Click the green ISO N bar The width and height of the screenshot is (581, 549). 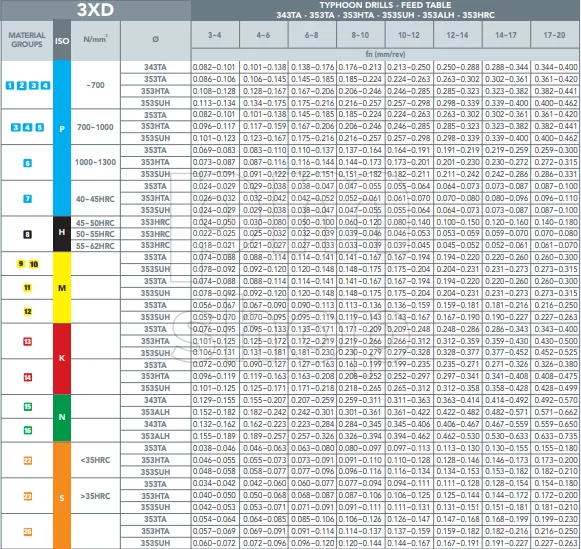click(62, 418)
